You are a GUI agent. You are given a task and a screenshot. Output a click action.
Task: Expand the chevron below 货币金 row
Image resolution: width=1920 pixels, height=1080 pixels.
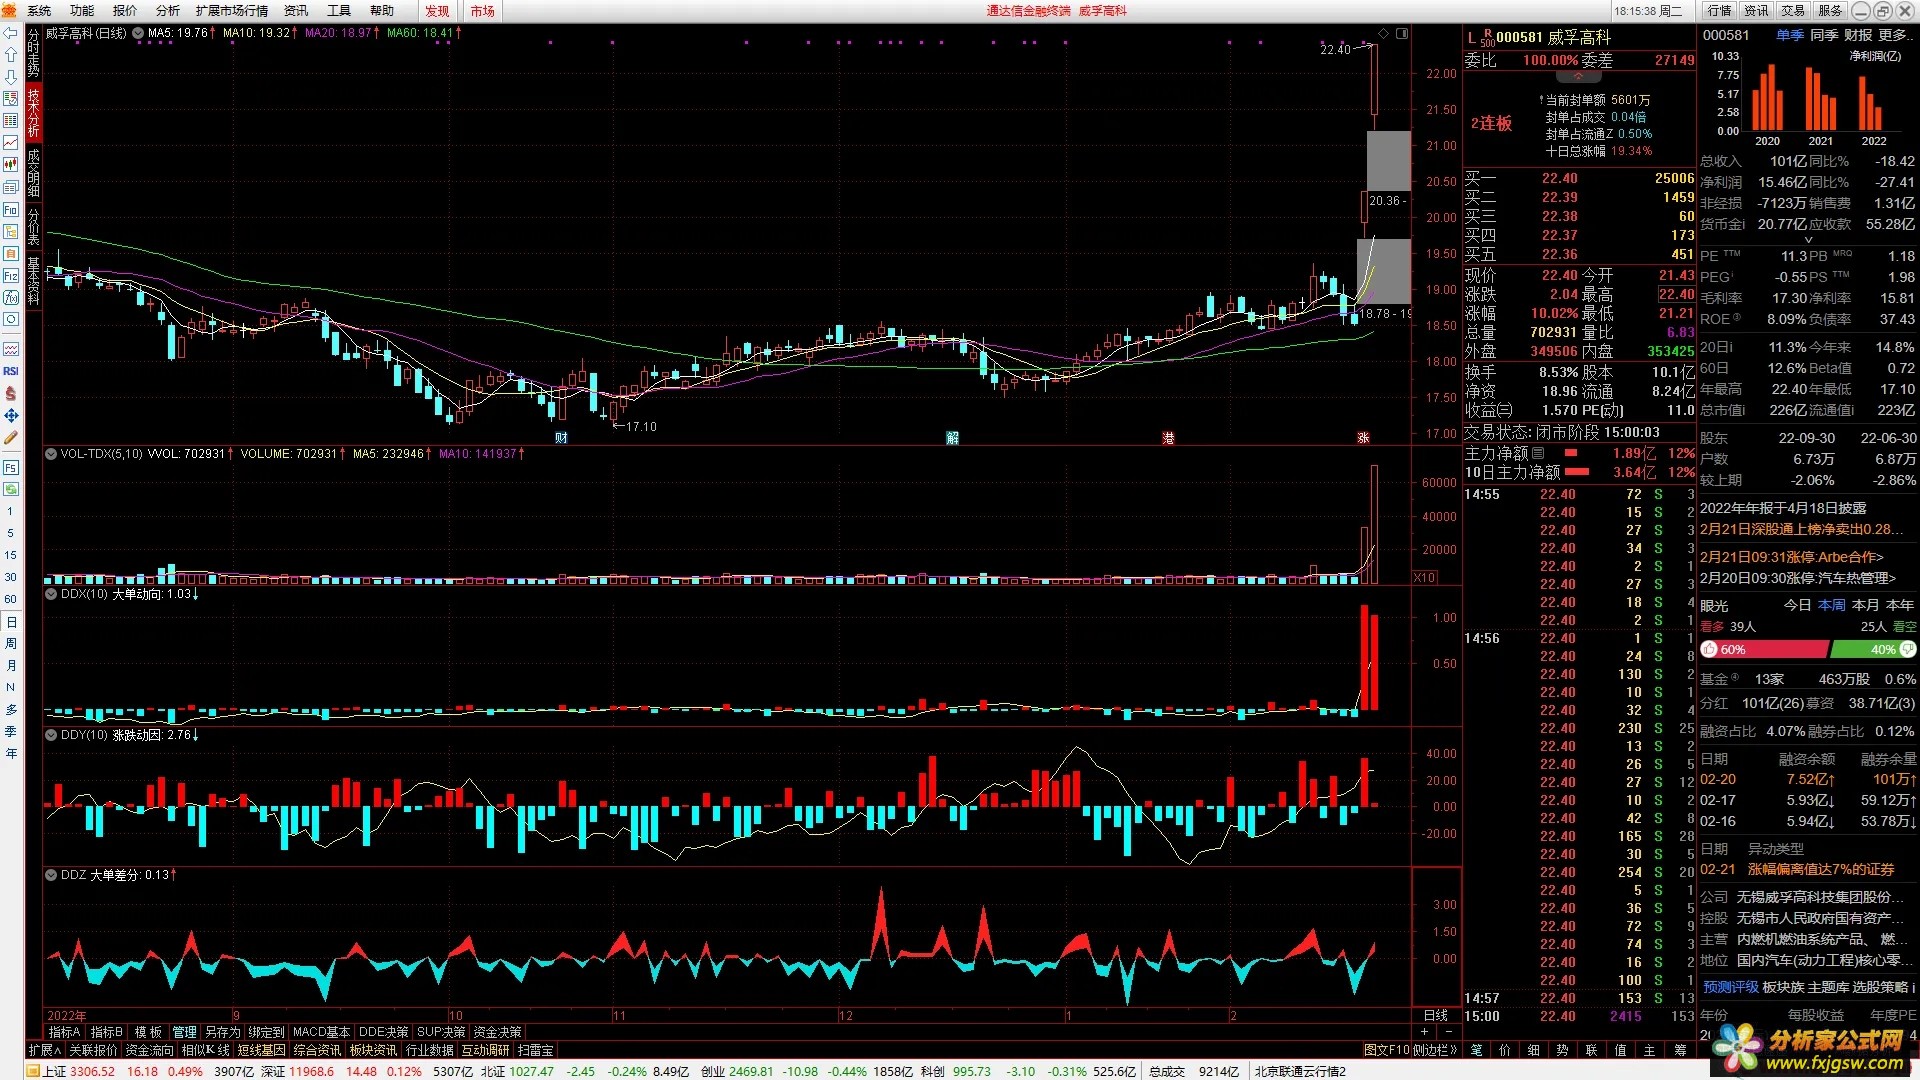click(x=1807, y=240)
